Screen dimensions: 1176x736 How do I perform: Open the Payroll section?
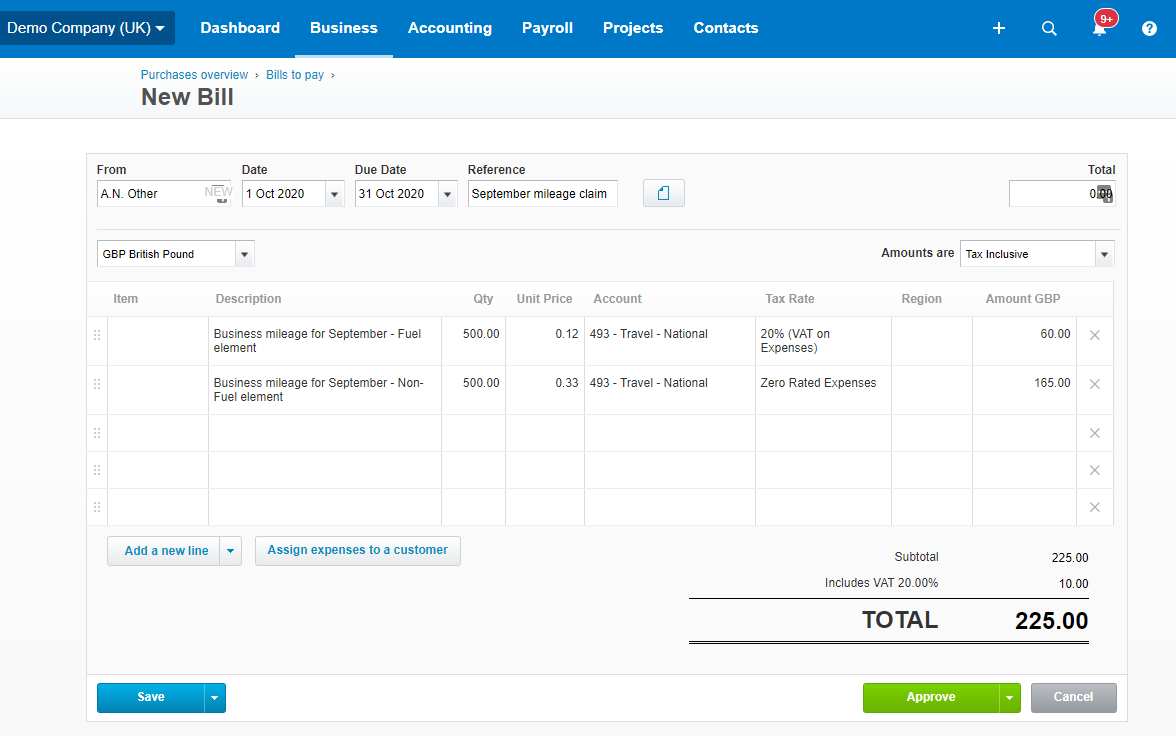547,28
